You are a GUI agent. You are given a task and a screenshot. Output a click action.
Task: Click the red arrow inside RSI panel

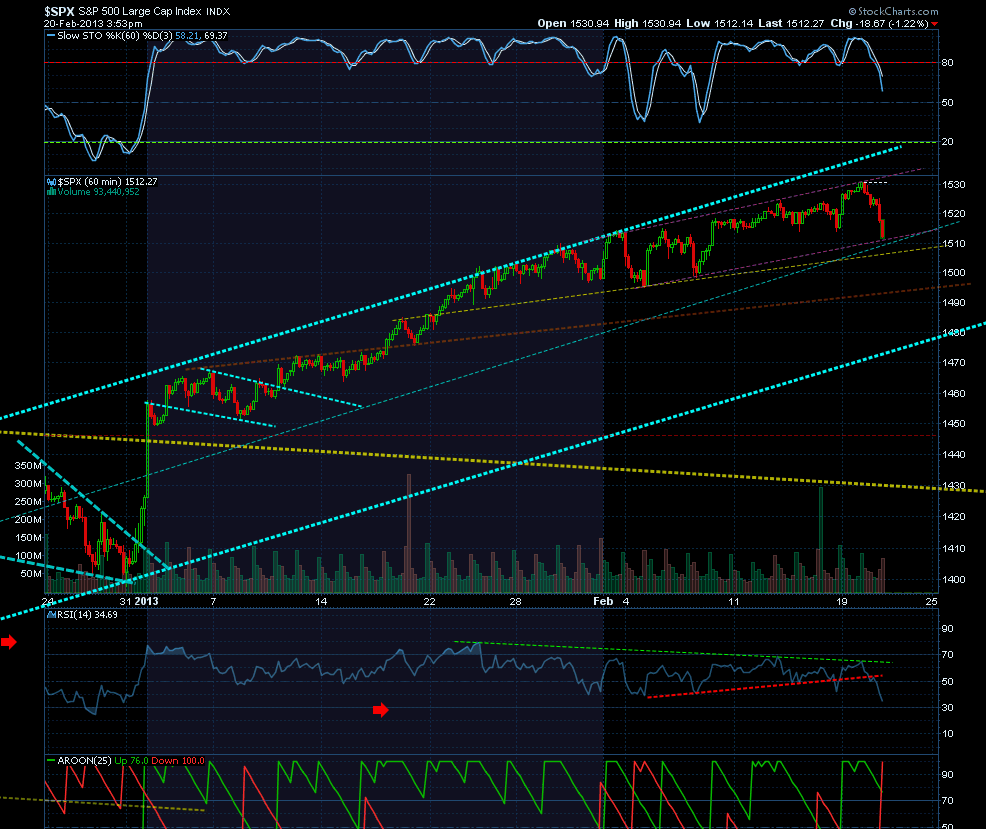(x=380, y=710)
